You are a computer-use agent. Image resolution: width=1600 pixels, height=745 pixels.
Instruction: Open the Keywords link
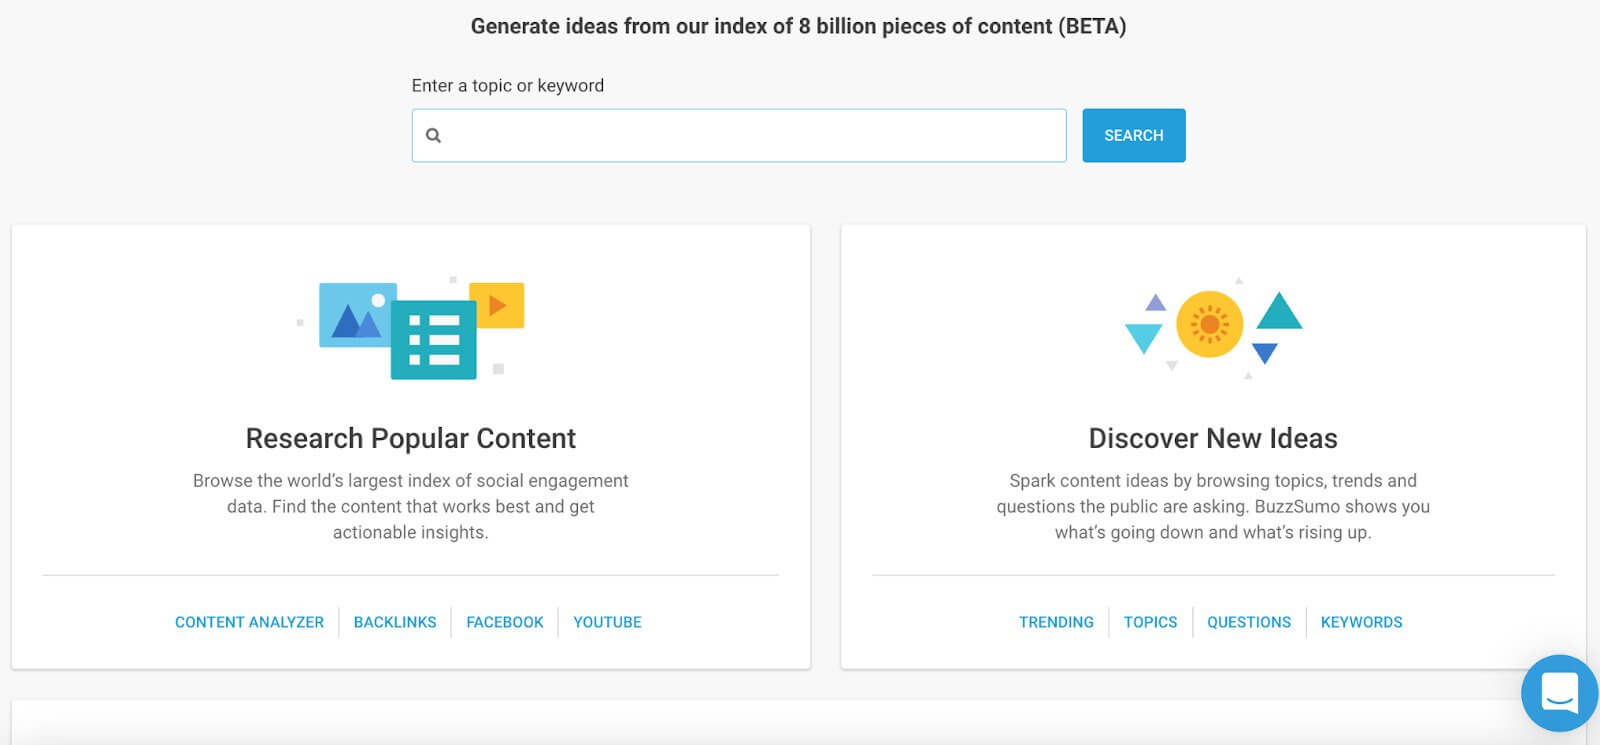[1361, 622]
